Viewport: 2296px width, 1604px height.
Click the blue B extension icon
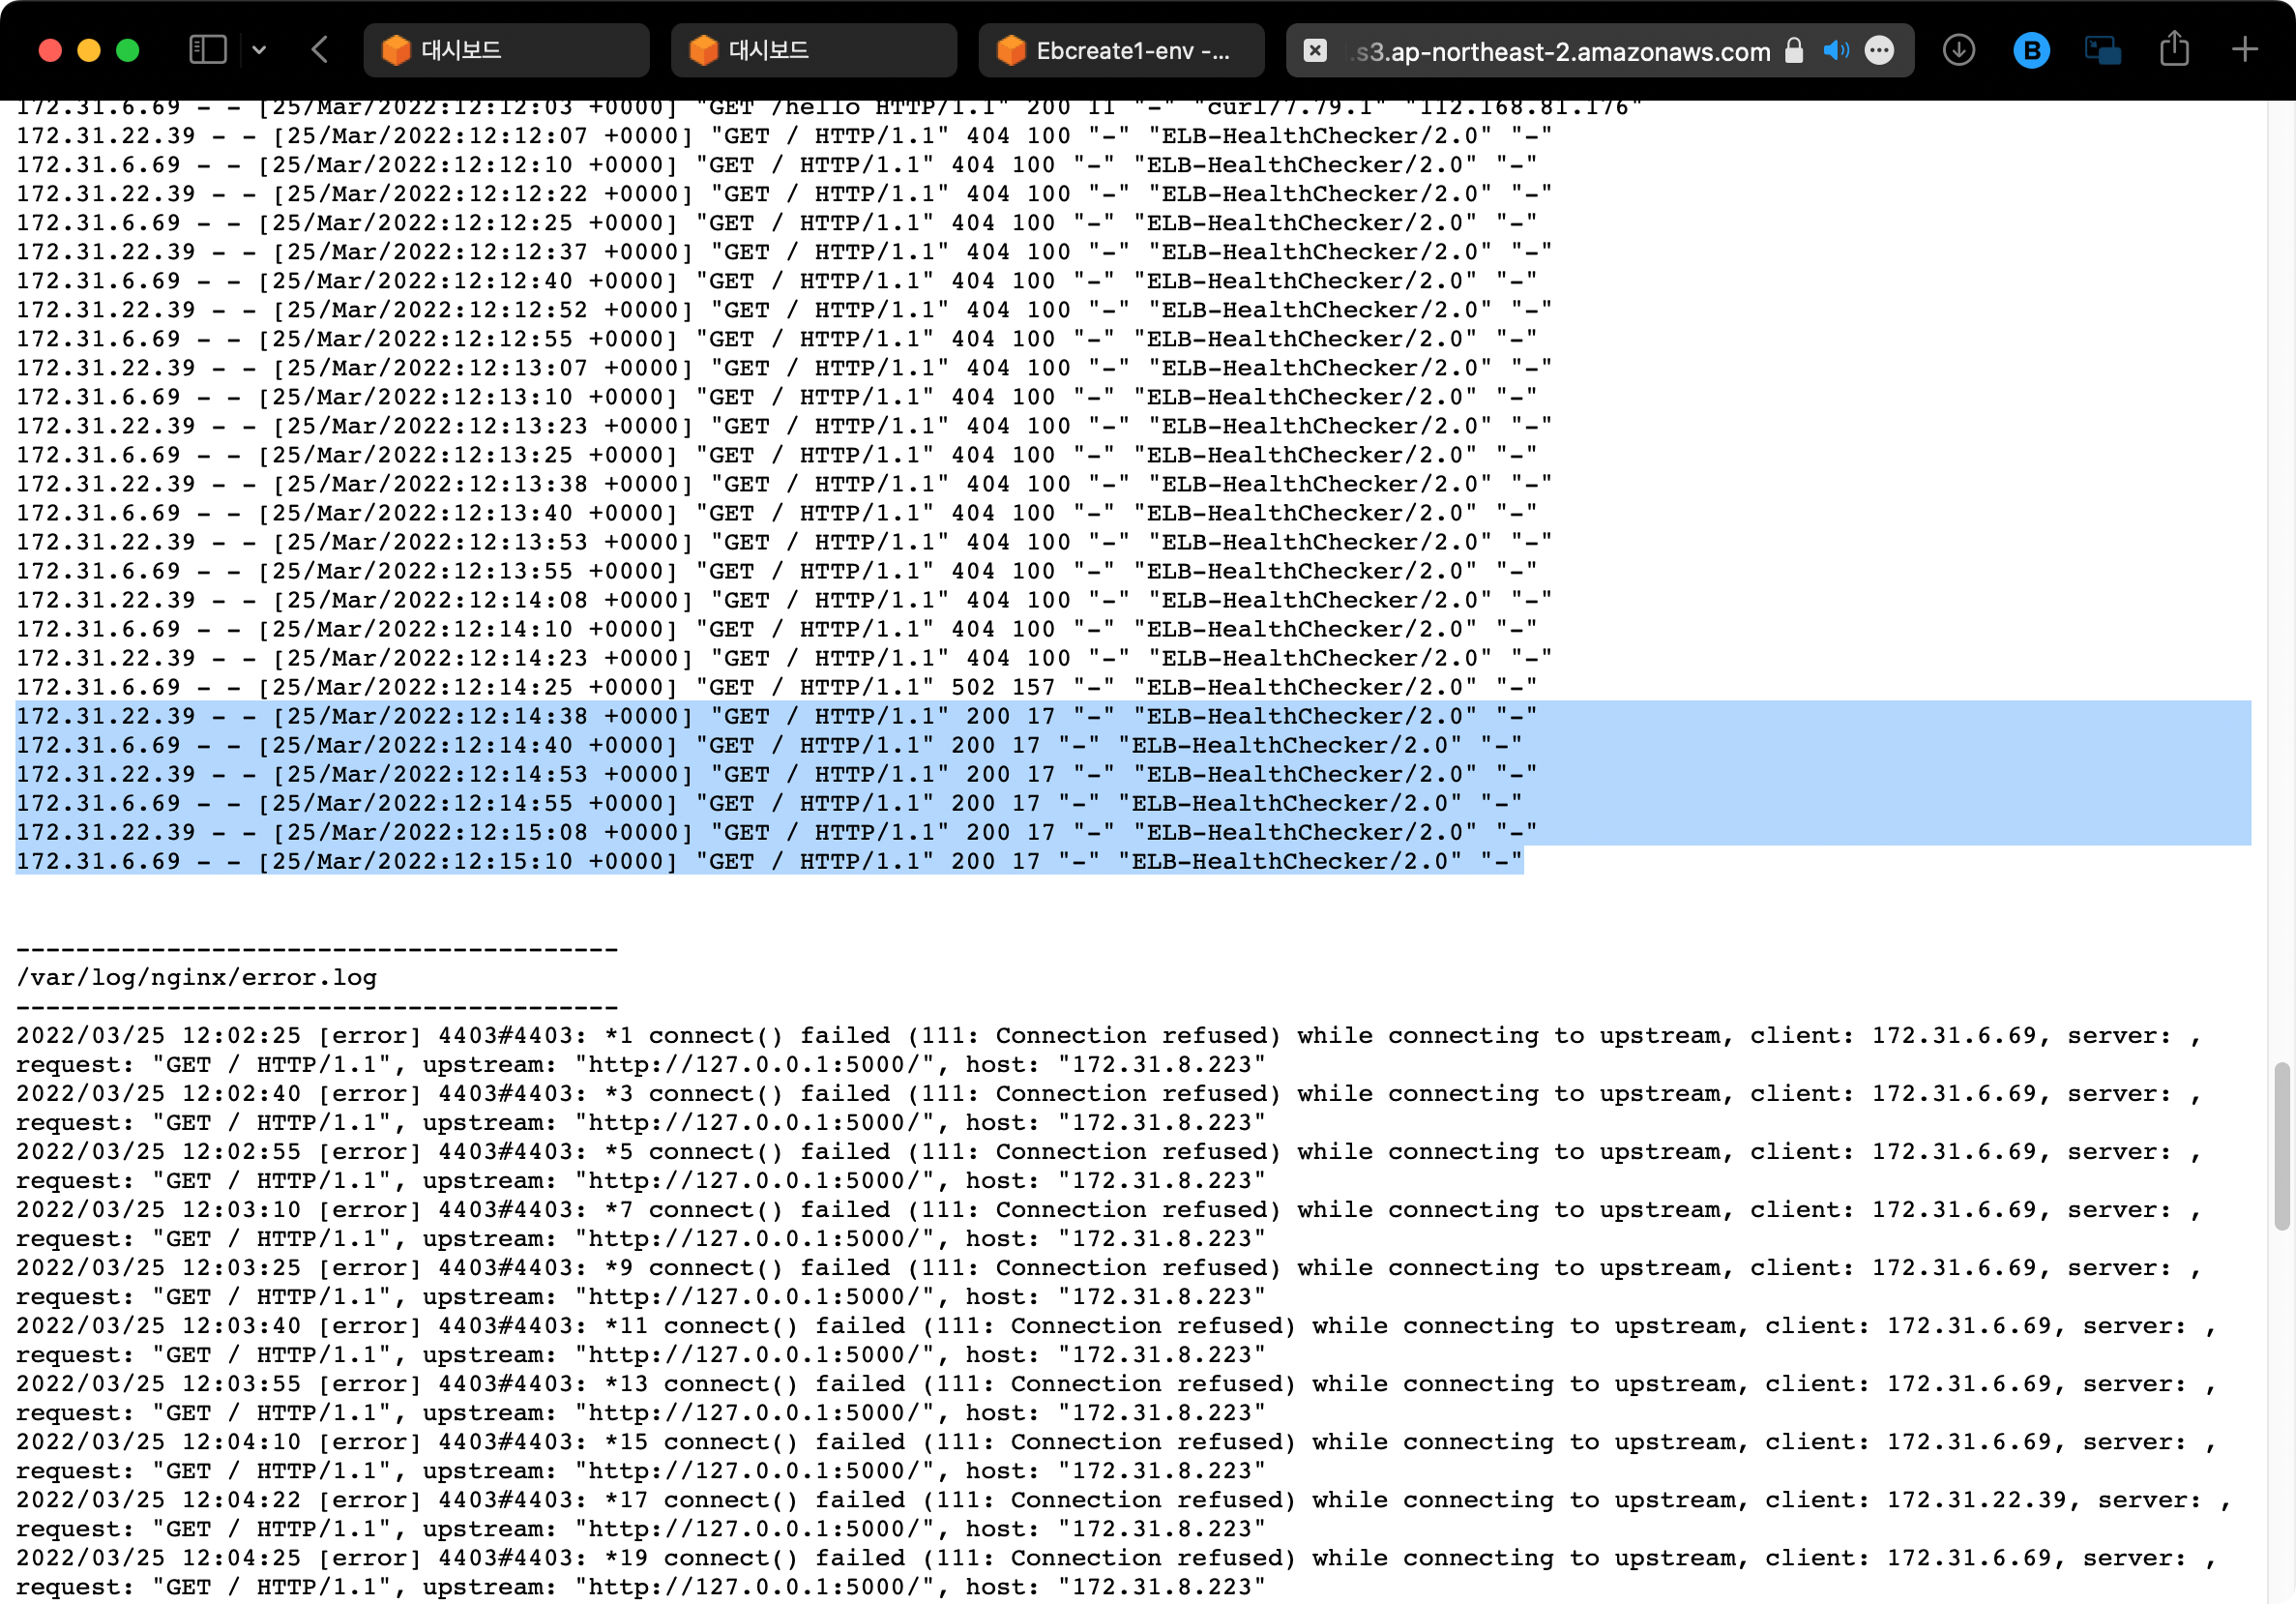click(2031, 50)
